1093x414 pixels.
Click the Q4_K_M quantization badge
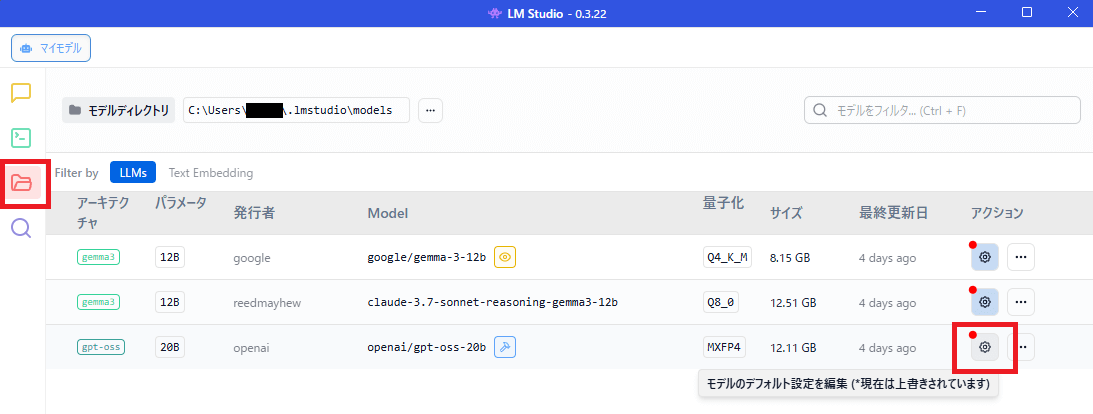pyautogui.click(x=728, y=257)
